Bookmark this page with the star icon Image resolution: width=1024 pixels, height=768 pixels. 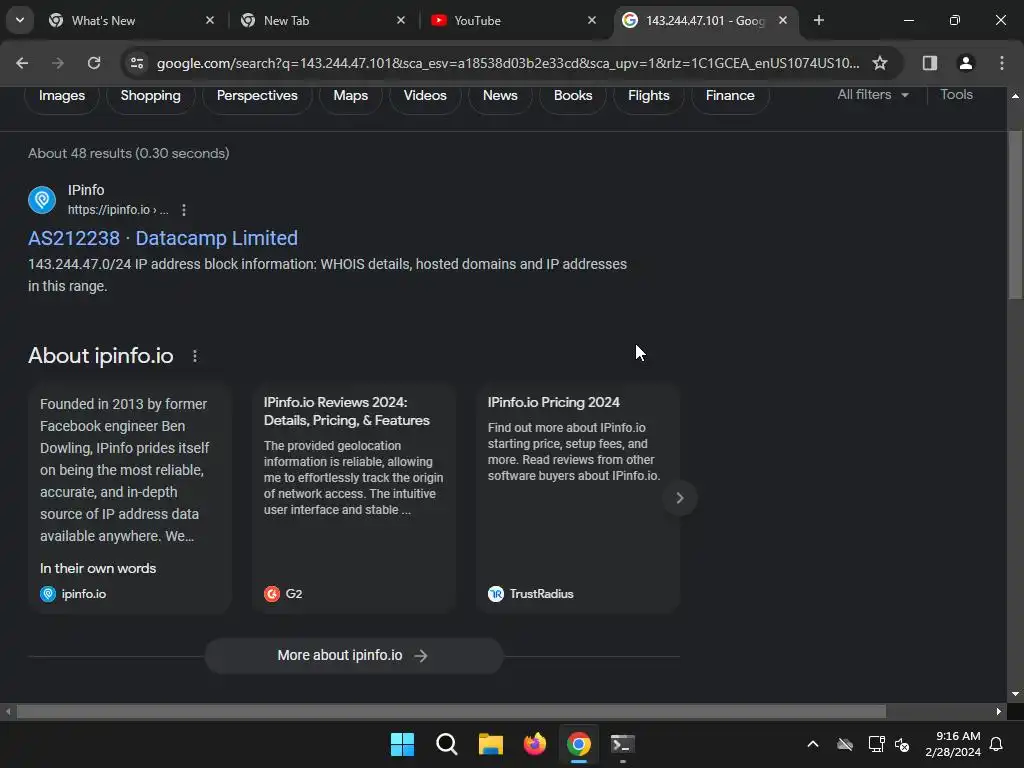point(880,63)
